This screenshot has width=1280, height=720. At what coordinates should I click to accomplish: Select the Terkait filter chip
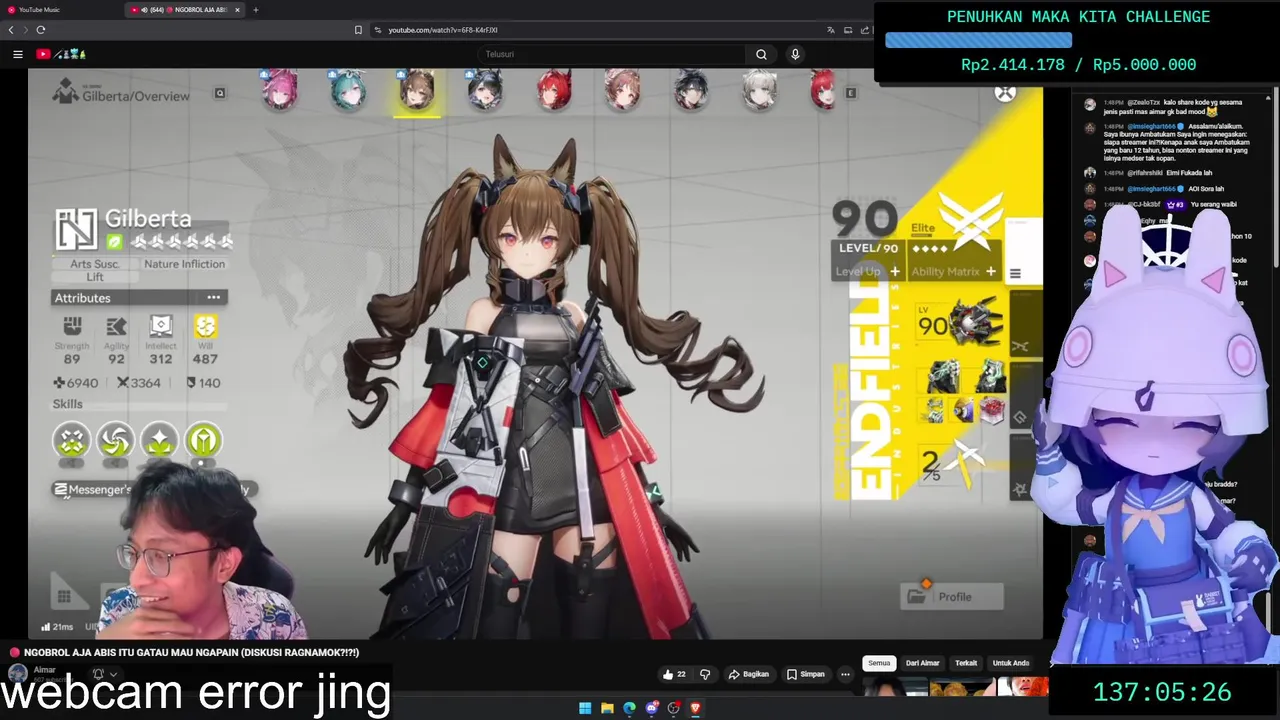[x=966, y=663]
